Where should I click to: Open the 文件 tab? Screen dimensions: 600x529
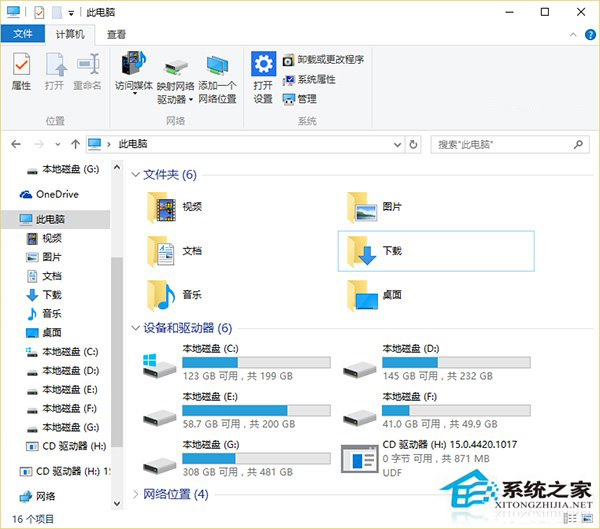click(x=23, y=34)
